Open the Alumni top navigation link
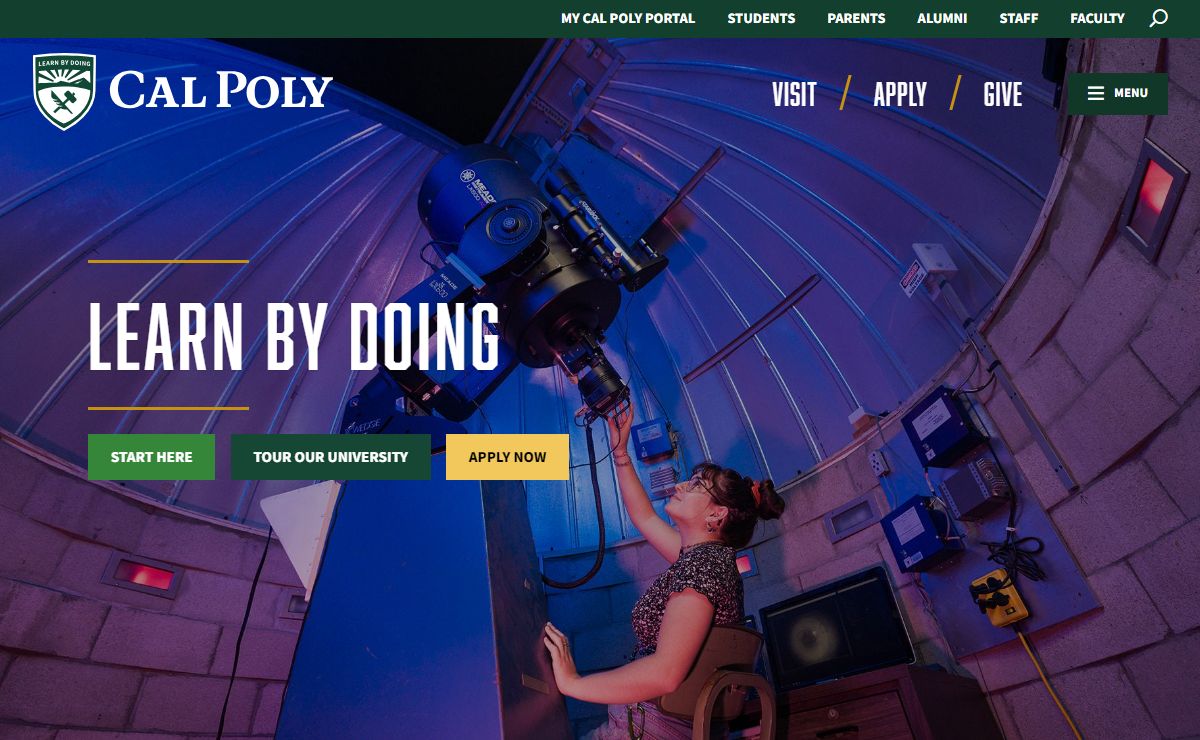Screen dimensions: 1200x740 tap(942, 18)
